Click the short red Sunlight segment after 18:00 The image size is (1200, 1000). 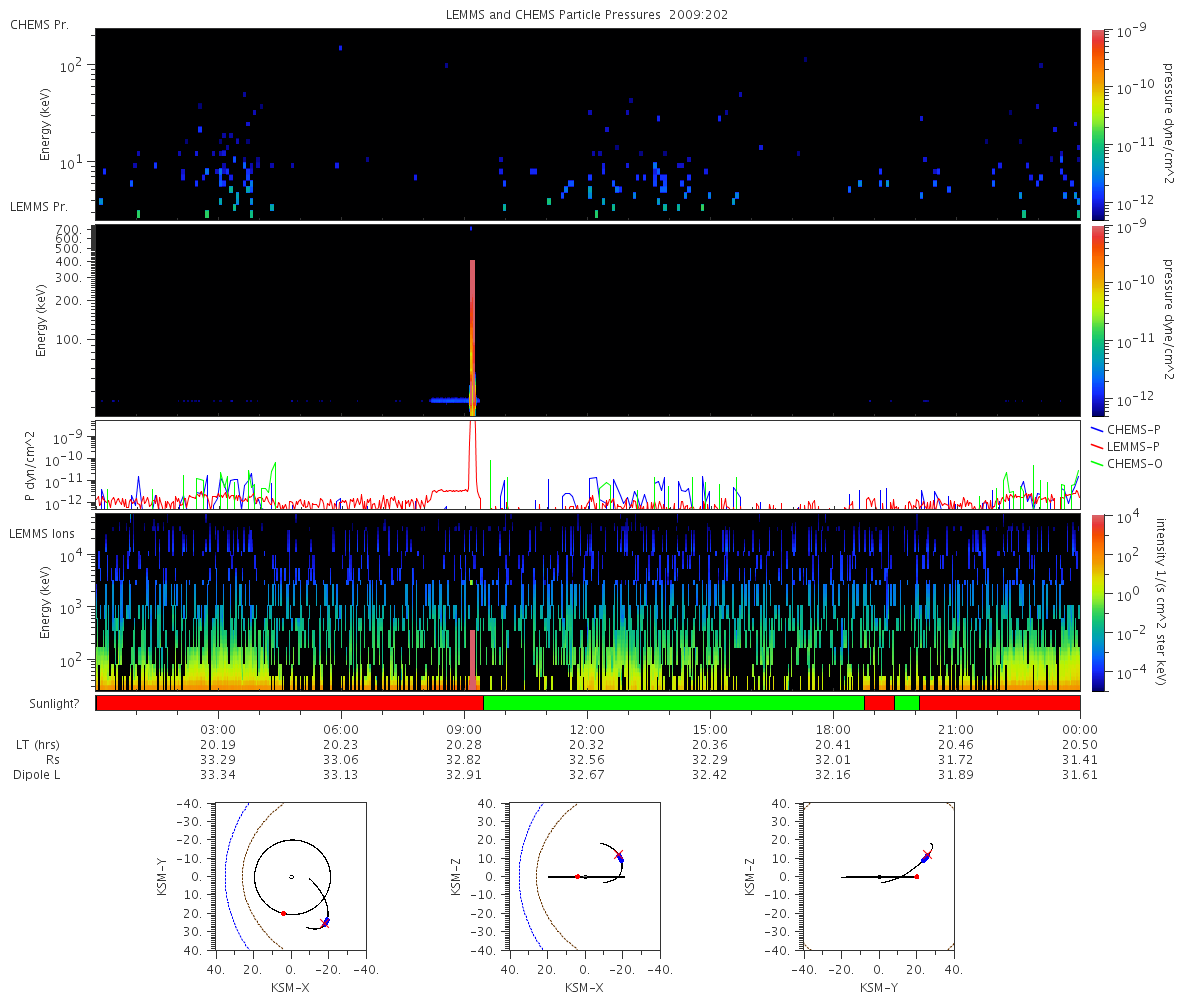[x=879, y=703]
